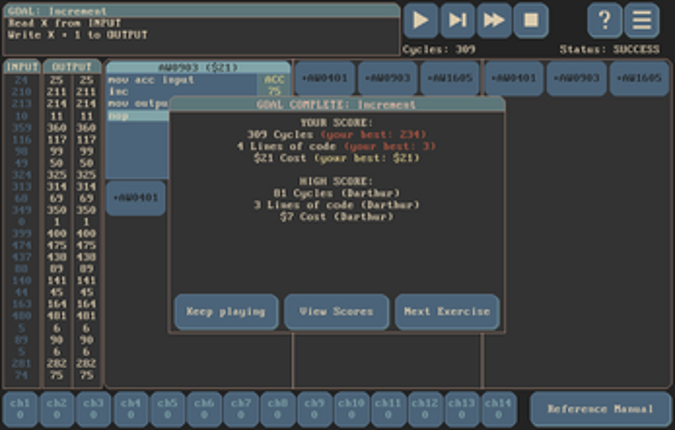Click the Keep playing button

coord(226,312)
